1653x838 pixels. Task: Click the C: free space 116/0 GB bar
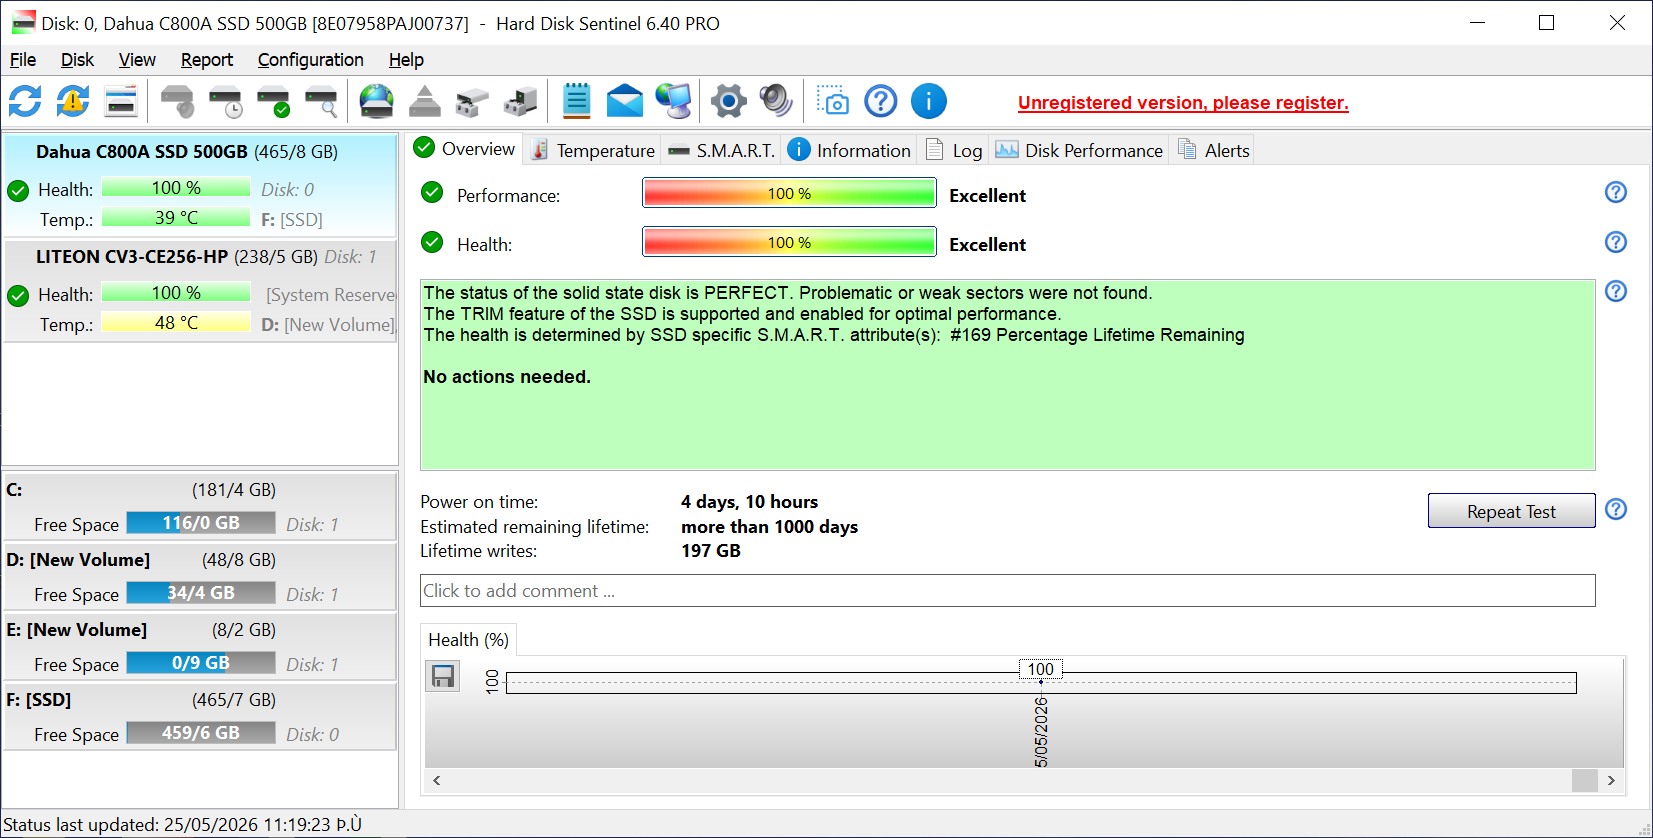click(201, 523)
